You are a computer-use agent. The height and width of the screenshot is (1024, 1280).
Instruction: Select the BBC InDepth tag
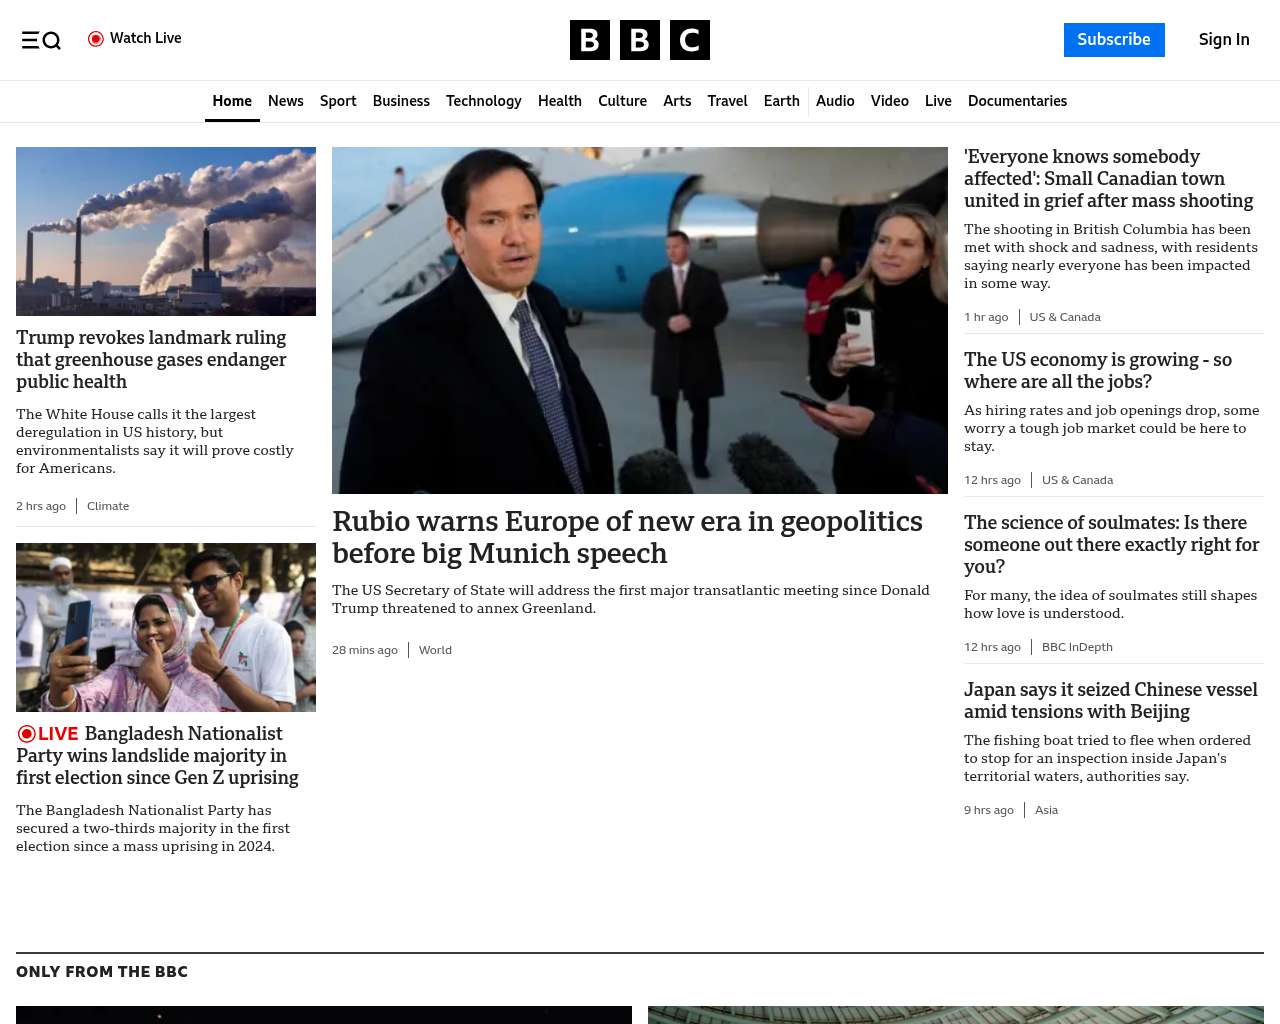tap(1077, 647)
